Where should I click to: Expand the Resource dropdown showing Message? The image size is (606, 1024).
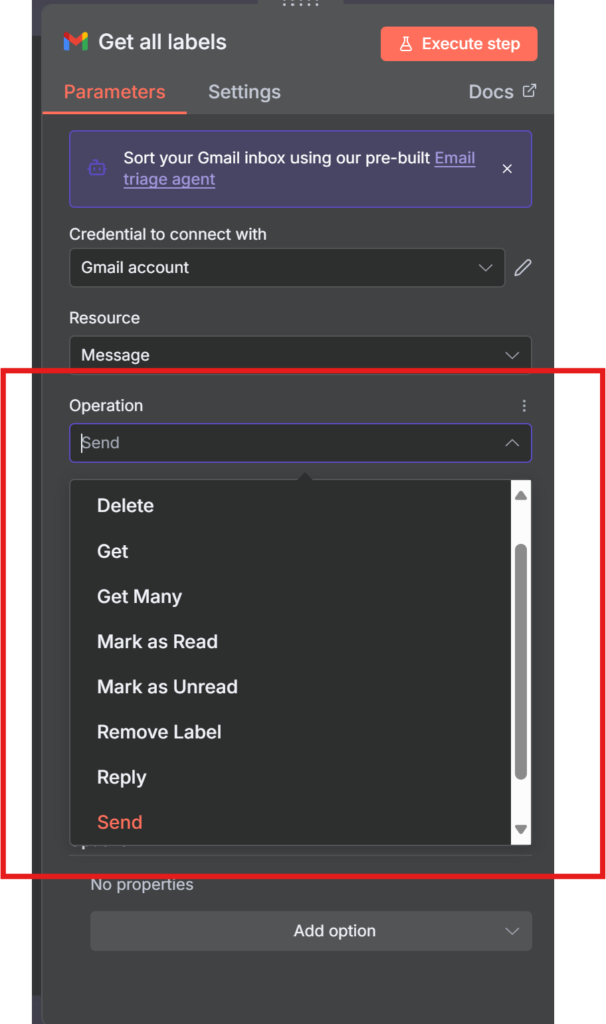300,355
